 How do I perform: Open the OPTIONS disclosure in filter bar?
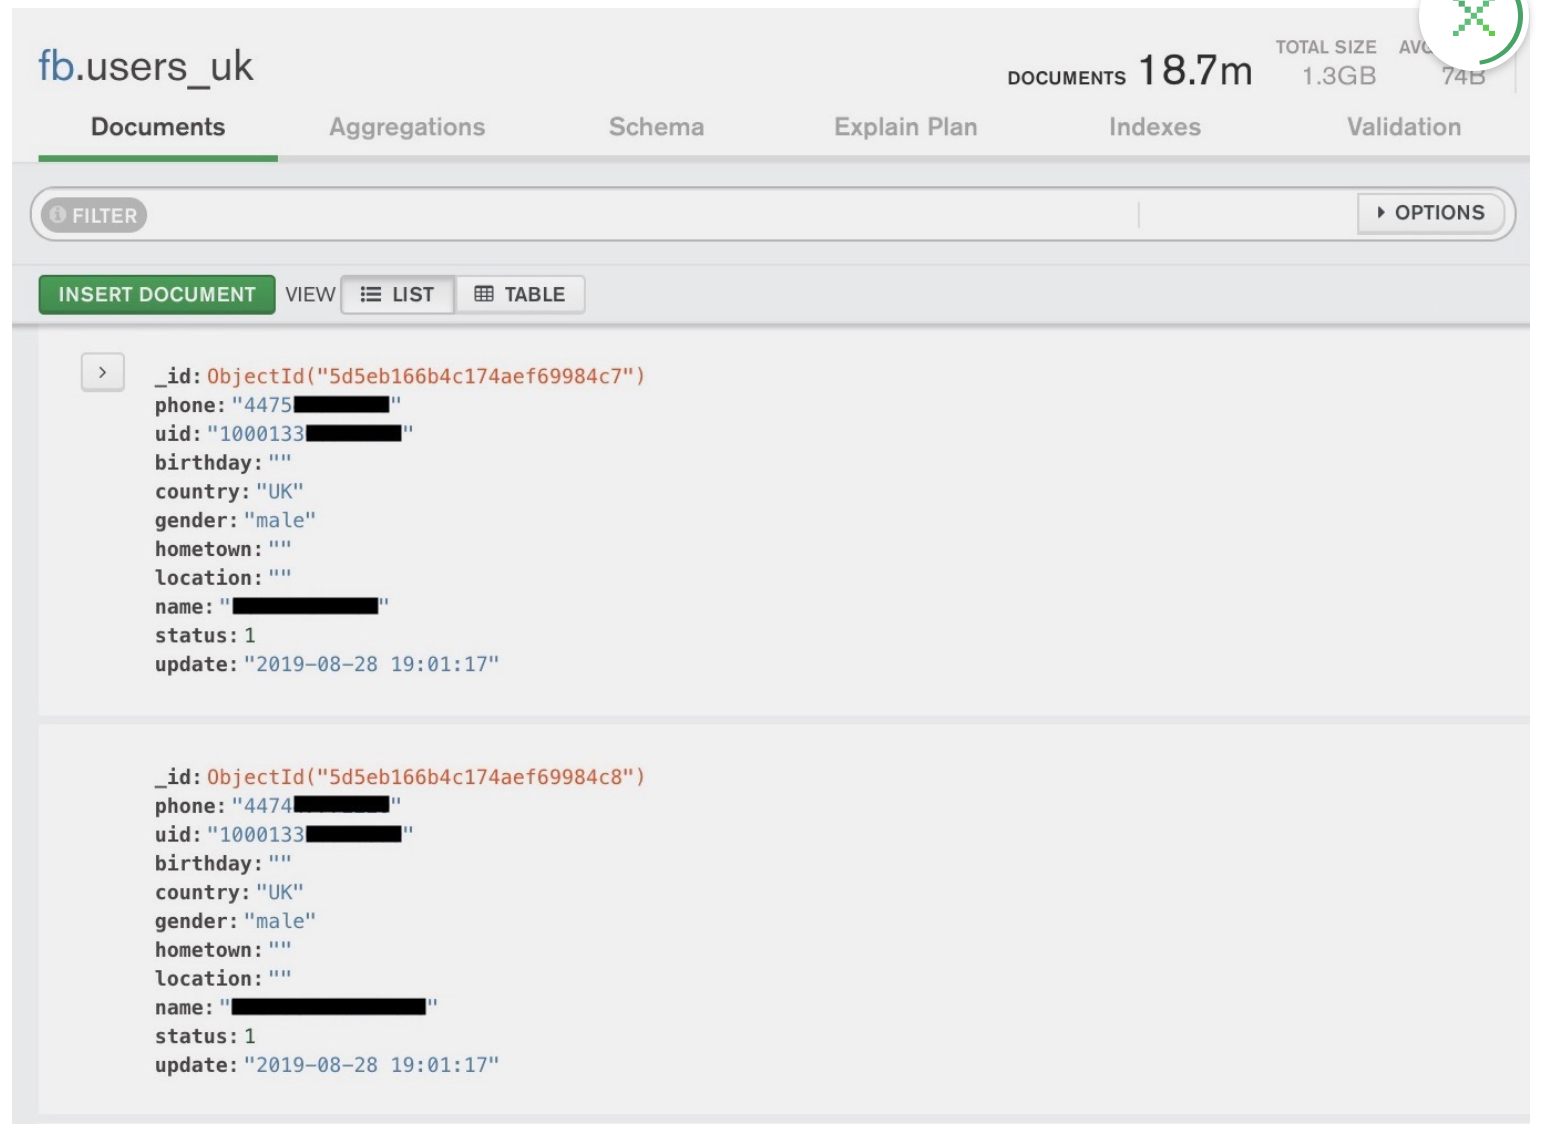pyautogui.click(x=1430, y=213)
